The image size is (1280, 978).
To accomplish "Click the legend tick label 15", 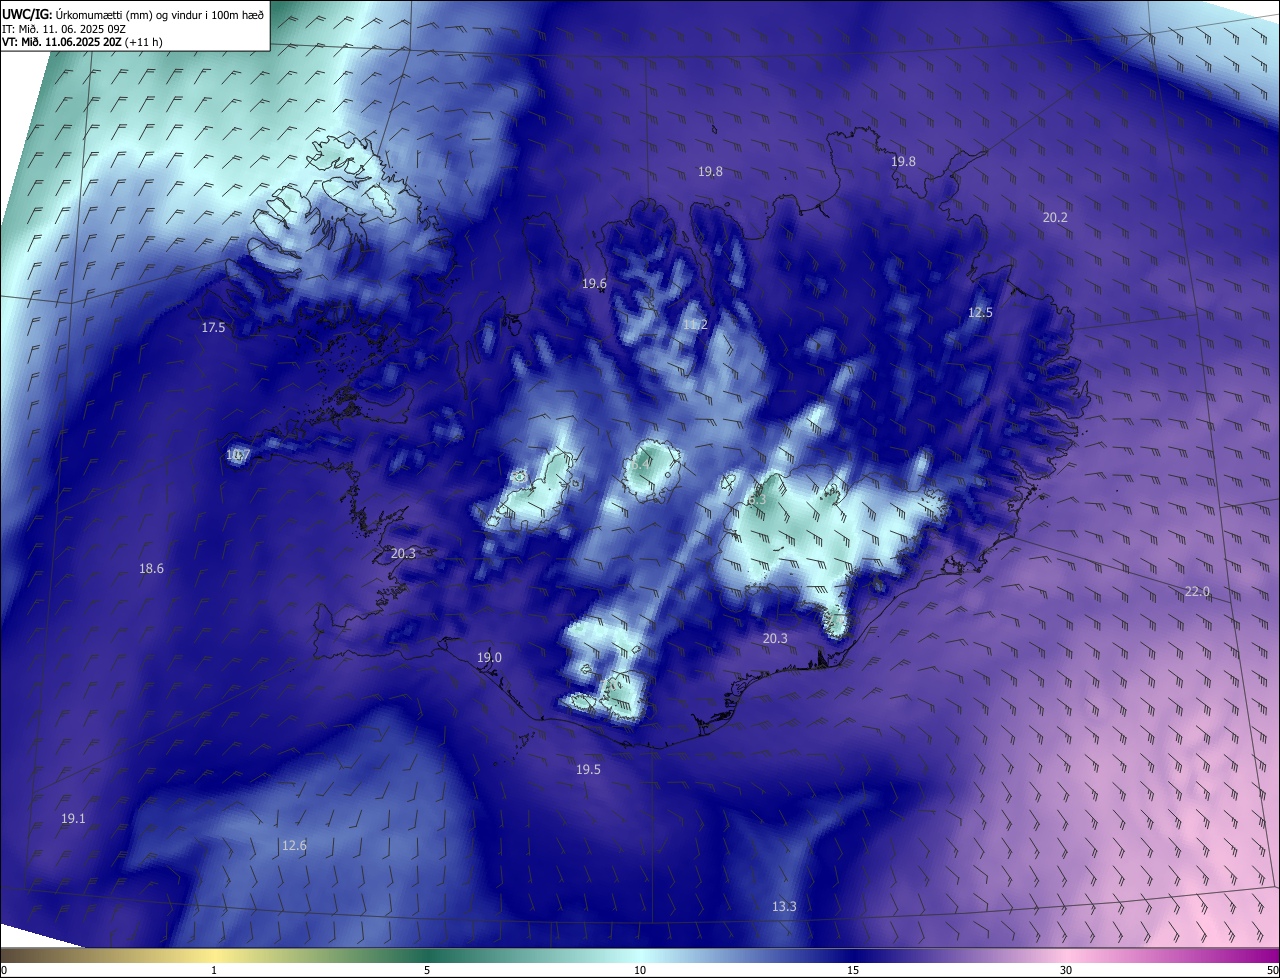I will pos(853,971).
